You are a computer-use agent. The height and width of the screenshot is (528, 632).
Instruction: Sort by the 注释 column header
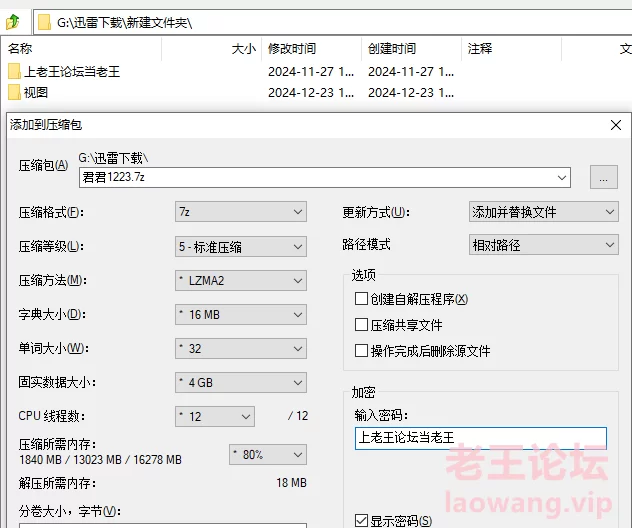[x=480, y=49]
